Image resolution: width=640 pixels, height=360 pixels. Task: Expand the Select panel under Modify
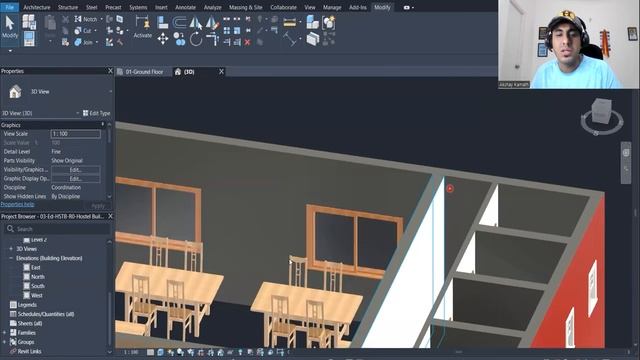pos(10,51)
